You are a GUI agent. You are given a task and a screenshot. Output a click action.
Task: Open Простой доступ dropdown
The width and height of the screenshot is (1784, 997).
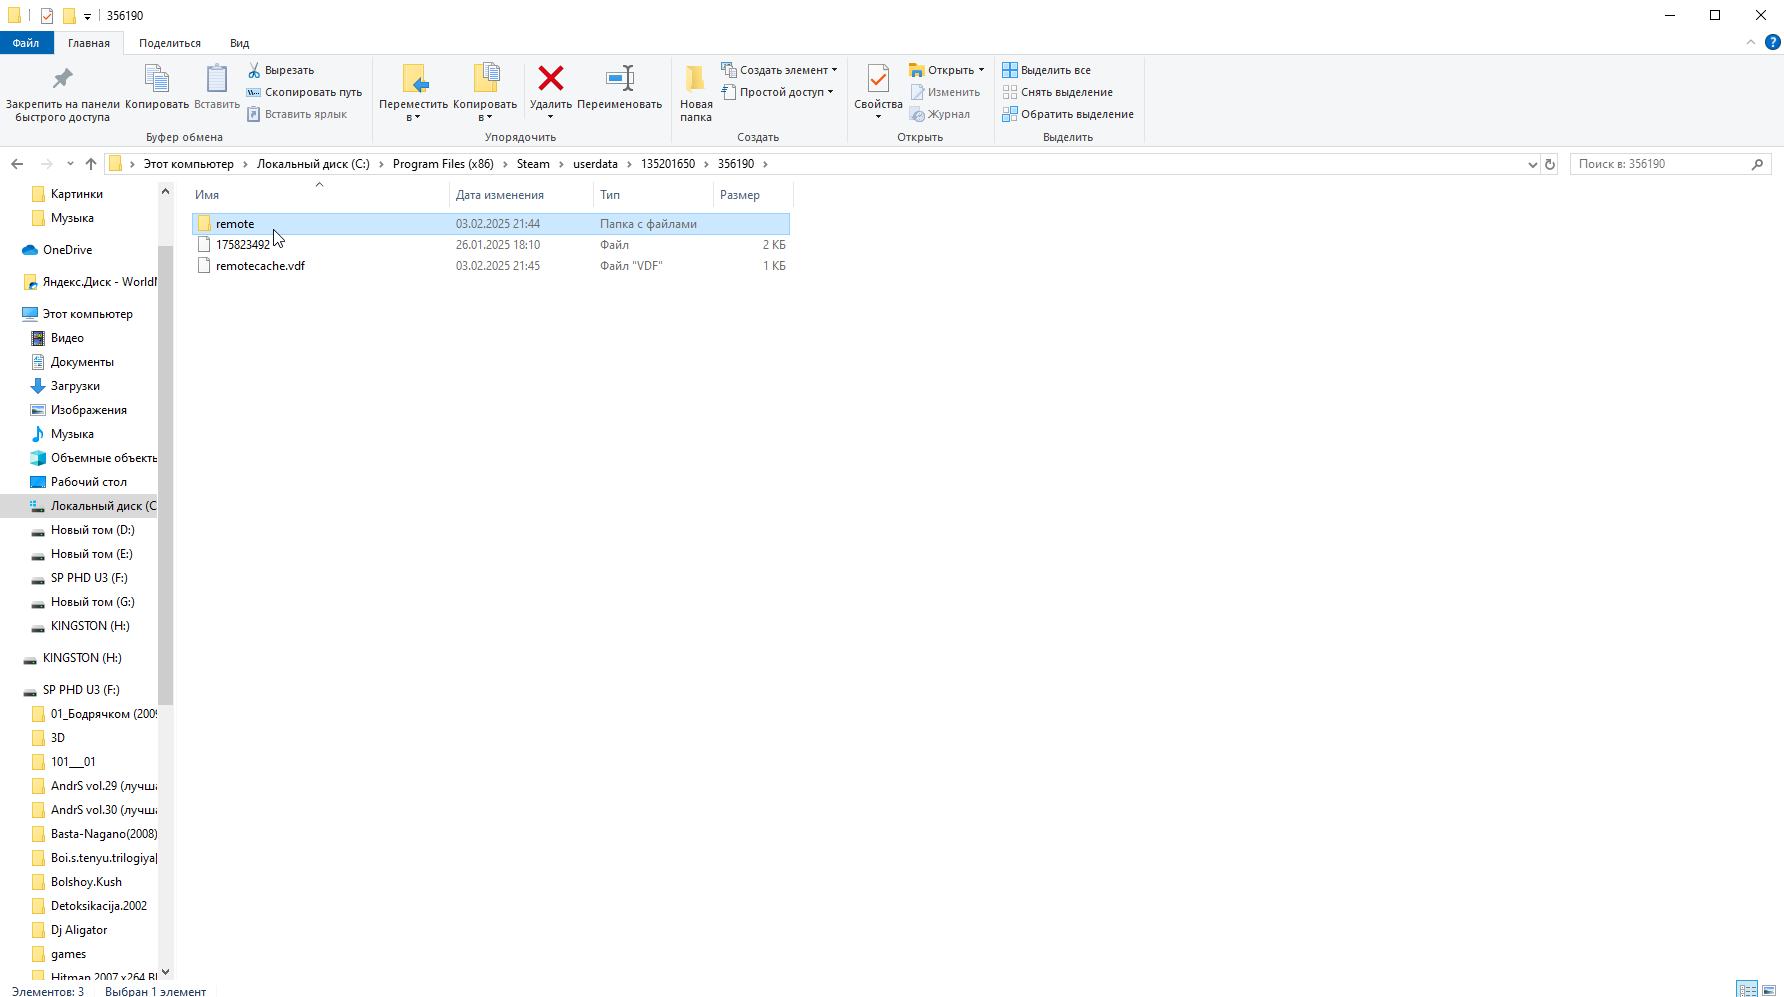777,92
